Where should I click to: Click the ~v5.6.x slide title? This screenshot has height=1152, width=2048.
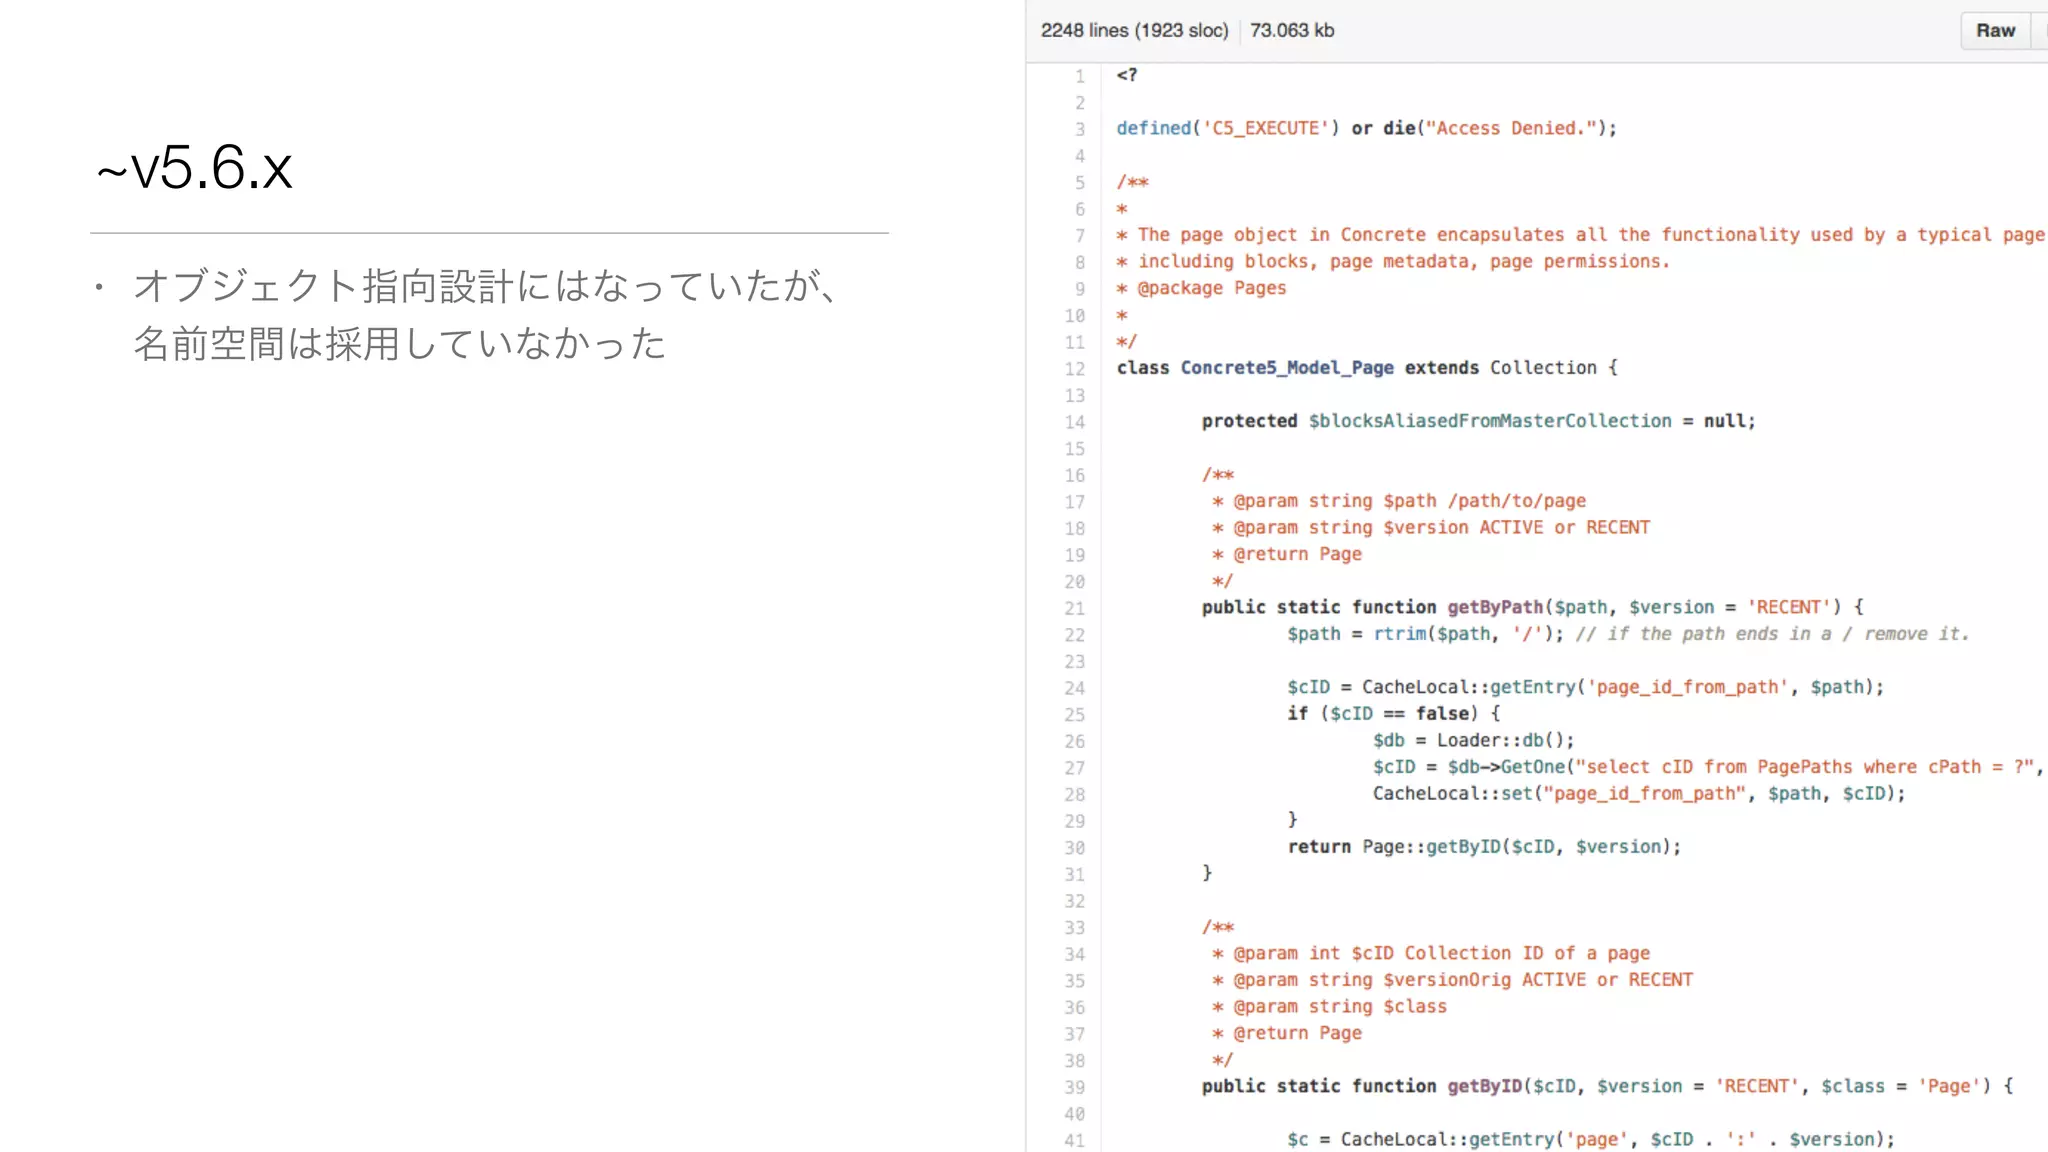click(x=194, y=167)
